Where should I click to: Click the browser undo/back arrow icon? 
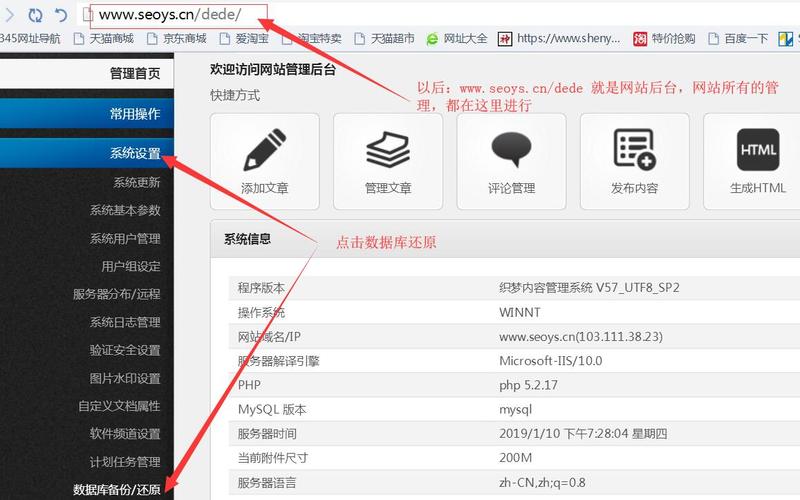click(x=61, y=15)
